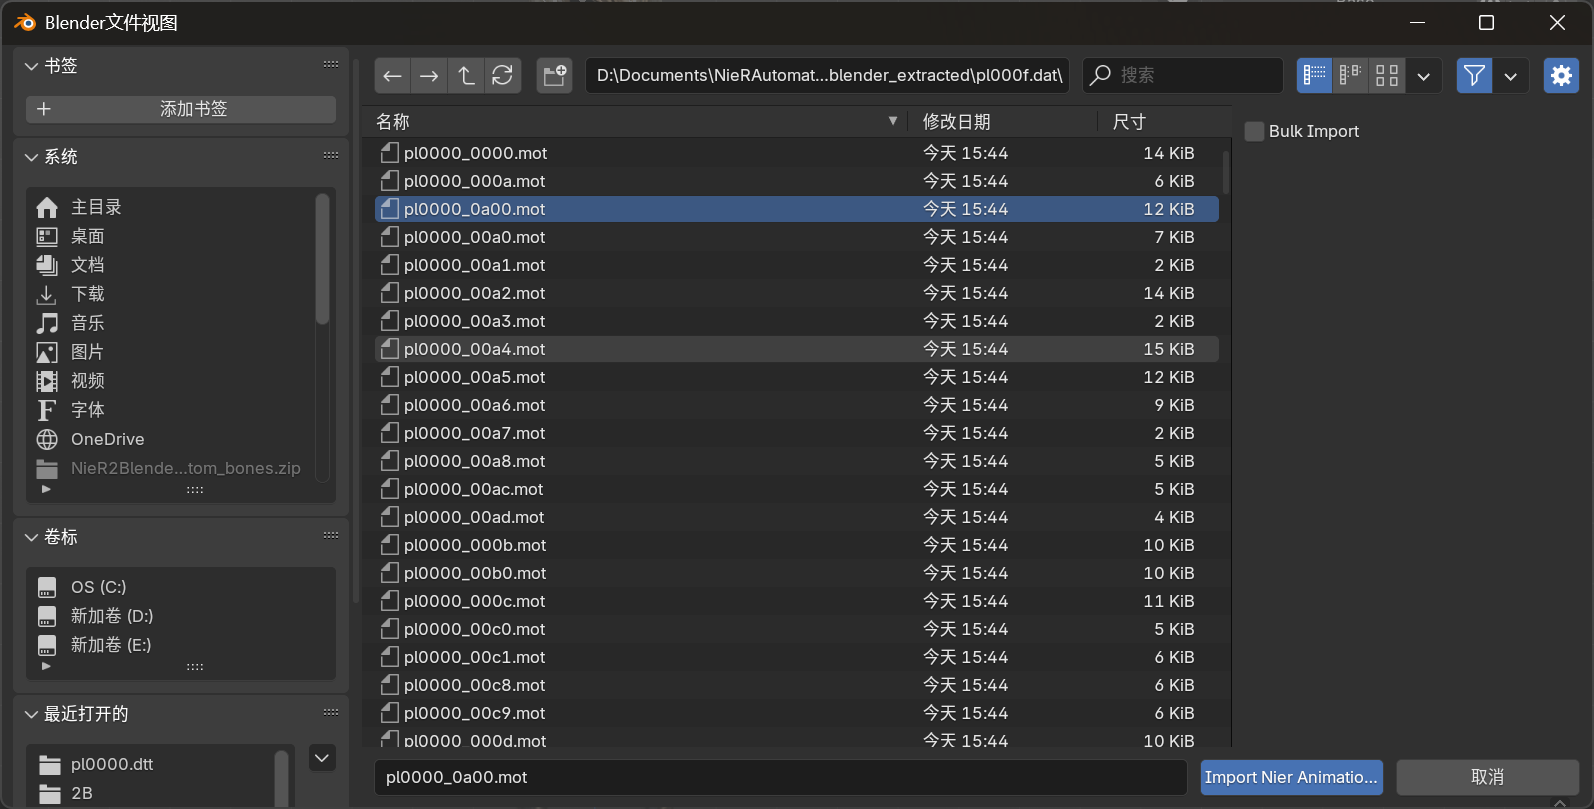The image size is (1594, 809).
Task: Go back to previous folder
Action: (x=393, y=76)
